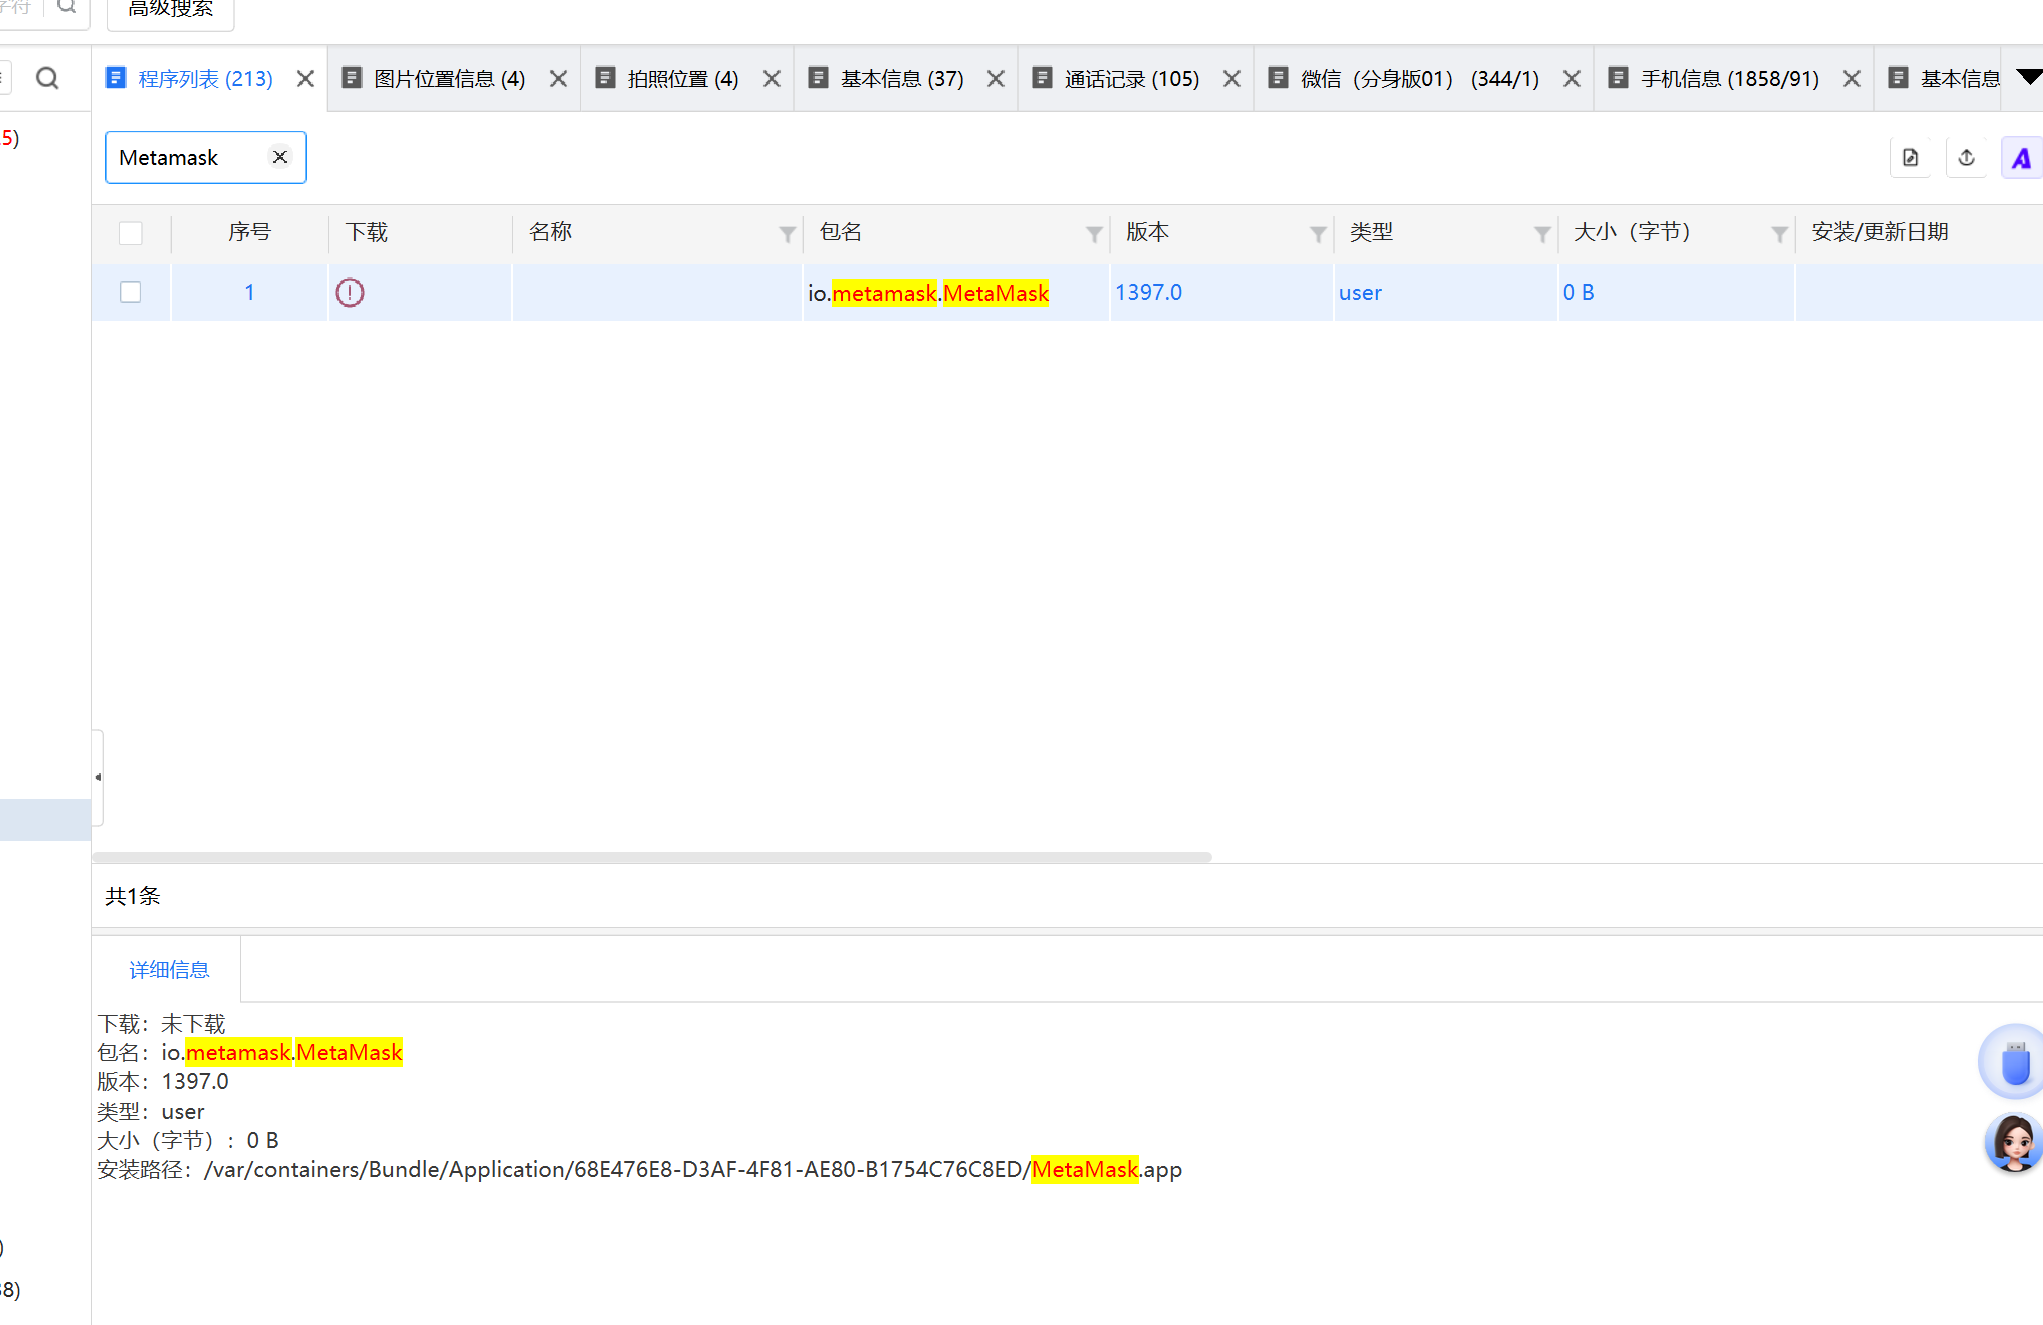Expand the tab overflow dropdown arrow
This screenshot has height=1325, width=2043.
2029,77
